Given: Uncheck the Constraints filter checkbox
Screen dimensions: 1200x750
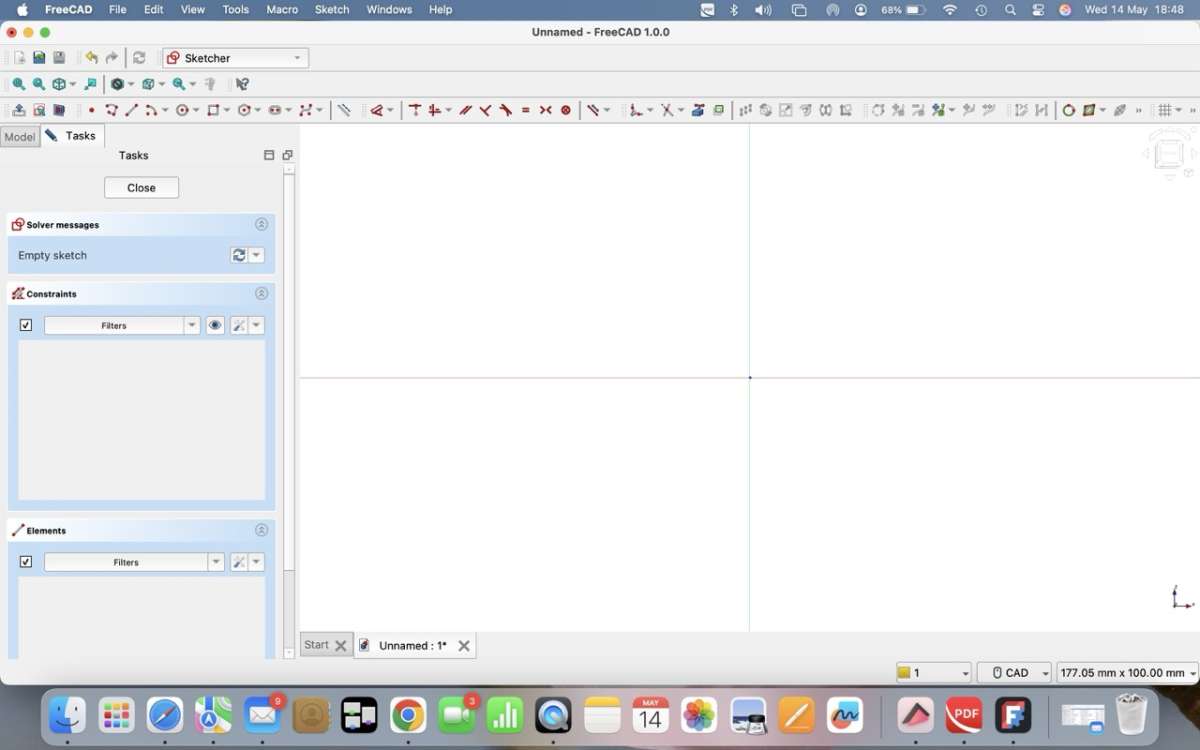Looking at the screenshot, I should coord(26,325).
